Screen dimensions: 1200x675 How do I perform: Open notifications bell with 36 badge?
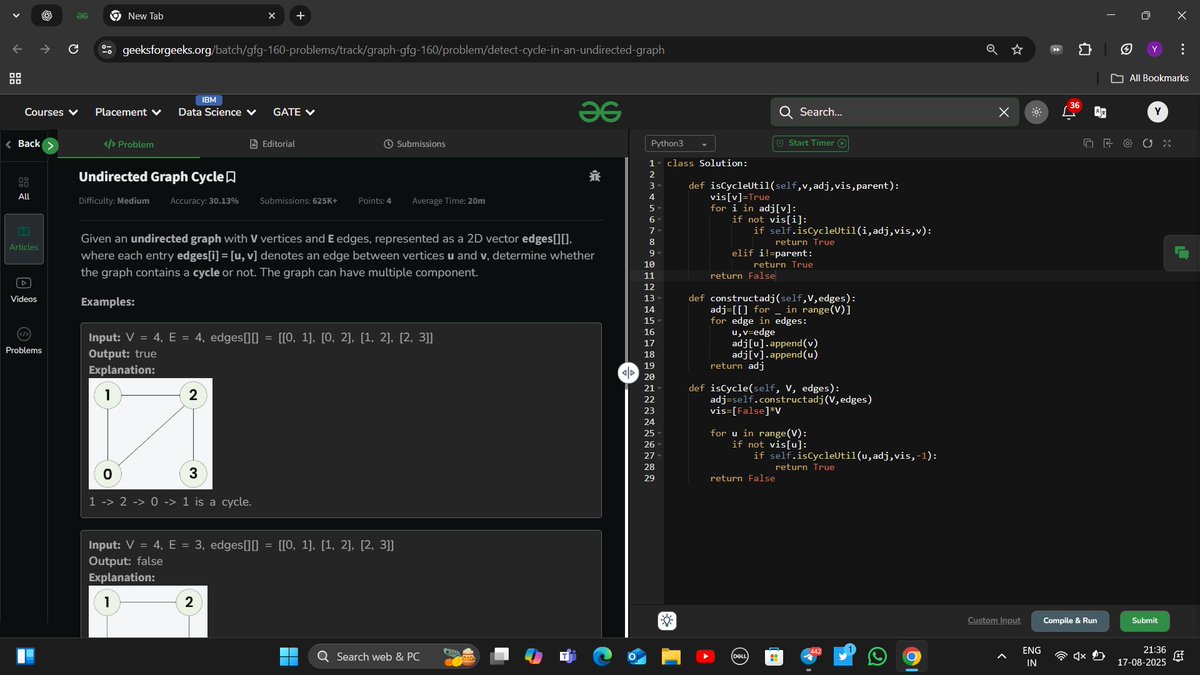(x=1069, y=111)
